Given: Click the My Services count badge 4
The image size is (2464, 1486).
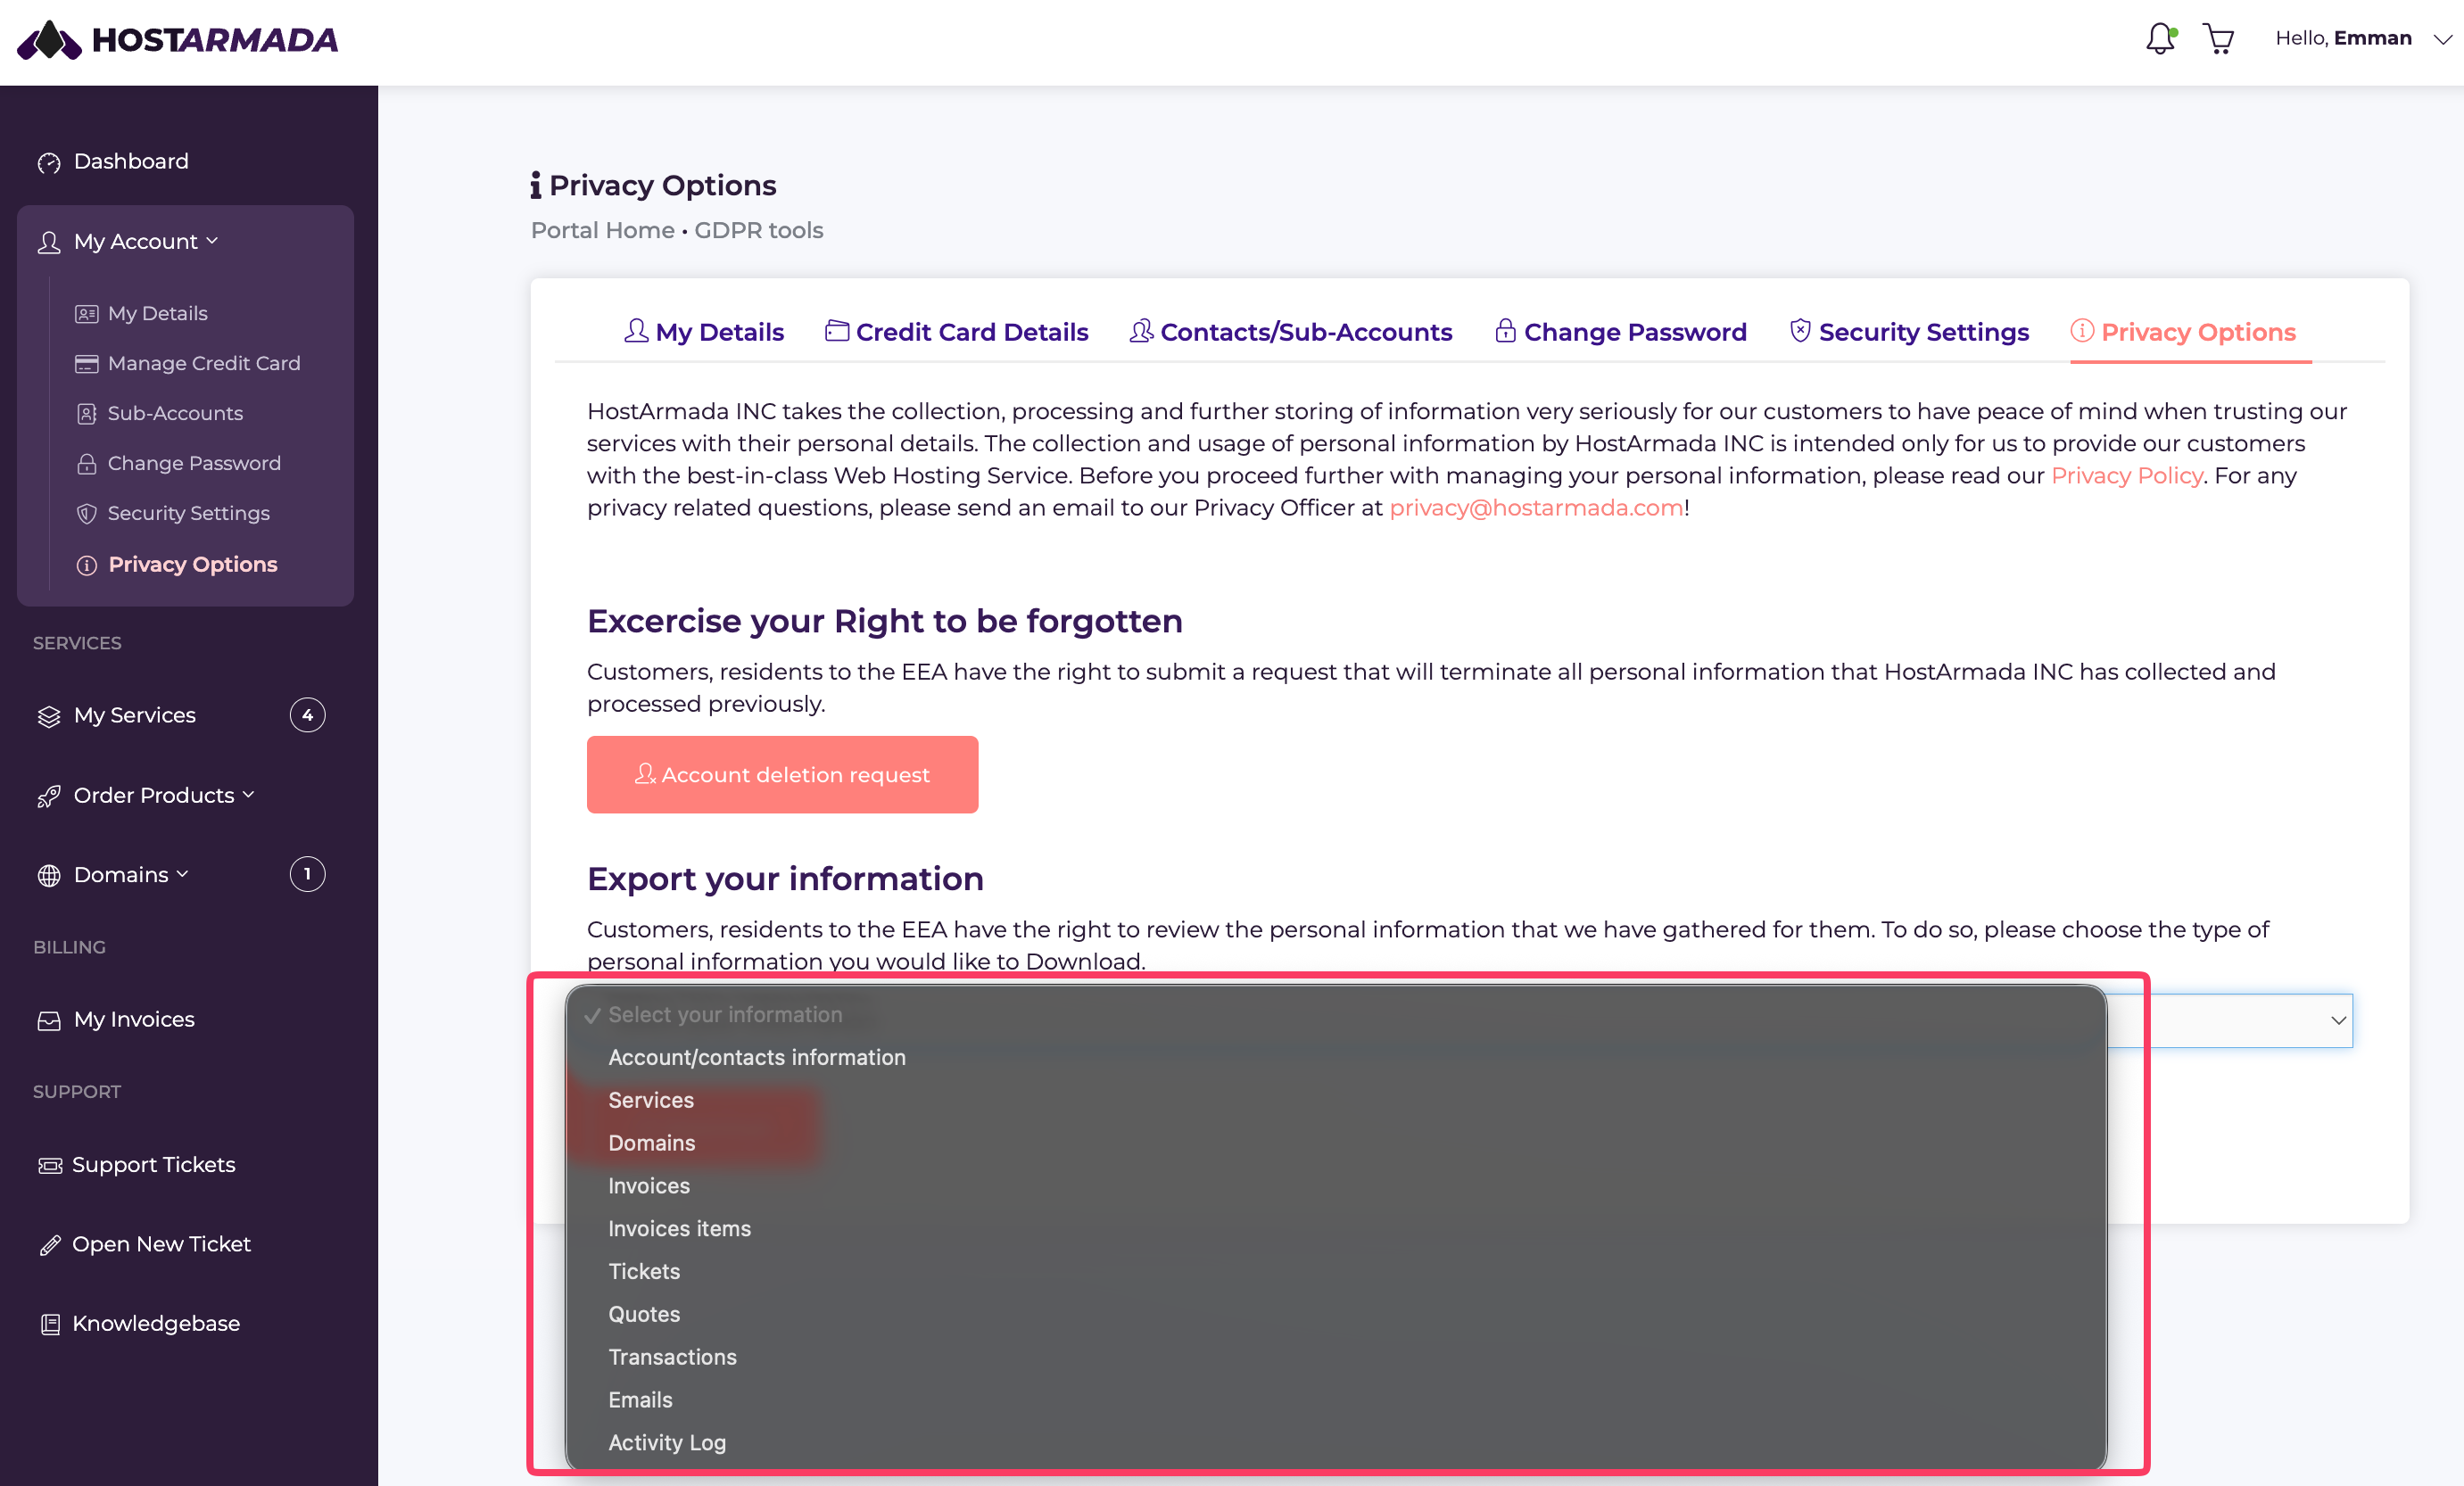Looking at the screenshot, I should pyautogui.click(x=307, y=715).
